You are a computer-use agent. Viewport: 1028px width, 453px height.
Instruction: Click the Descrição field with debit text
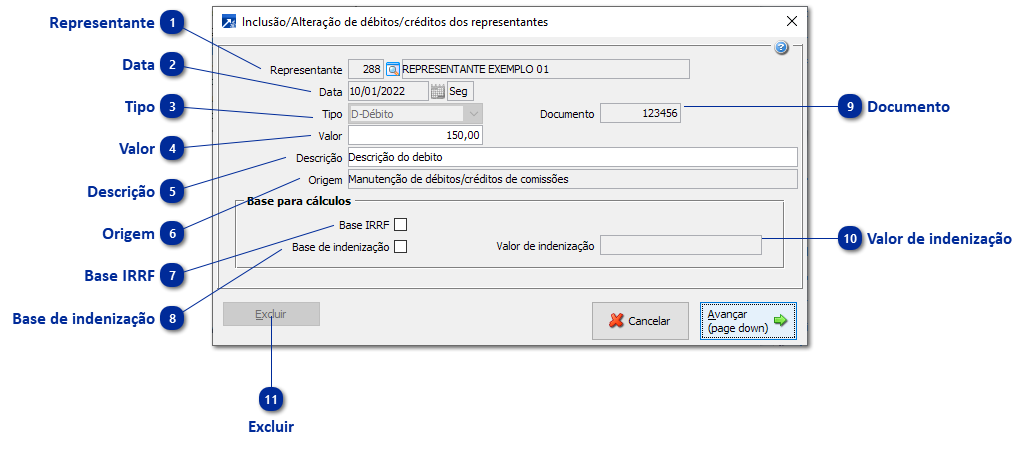(x=573, y=157)
